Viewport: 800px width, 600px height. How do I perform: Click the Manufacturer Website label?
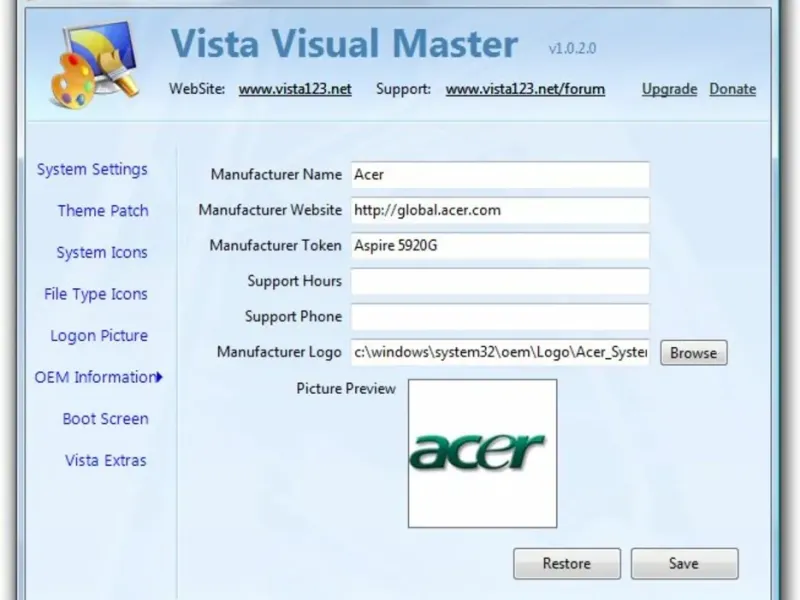(x=270, y=210)
